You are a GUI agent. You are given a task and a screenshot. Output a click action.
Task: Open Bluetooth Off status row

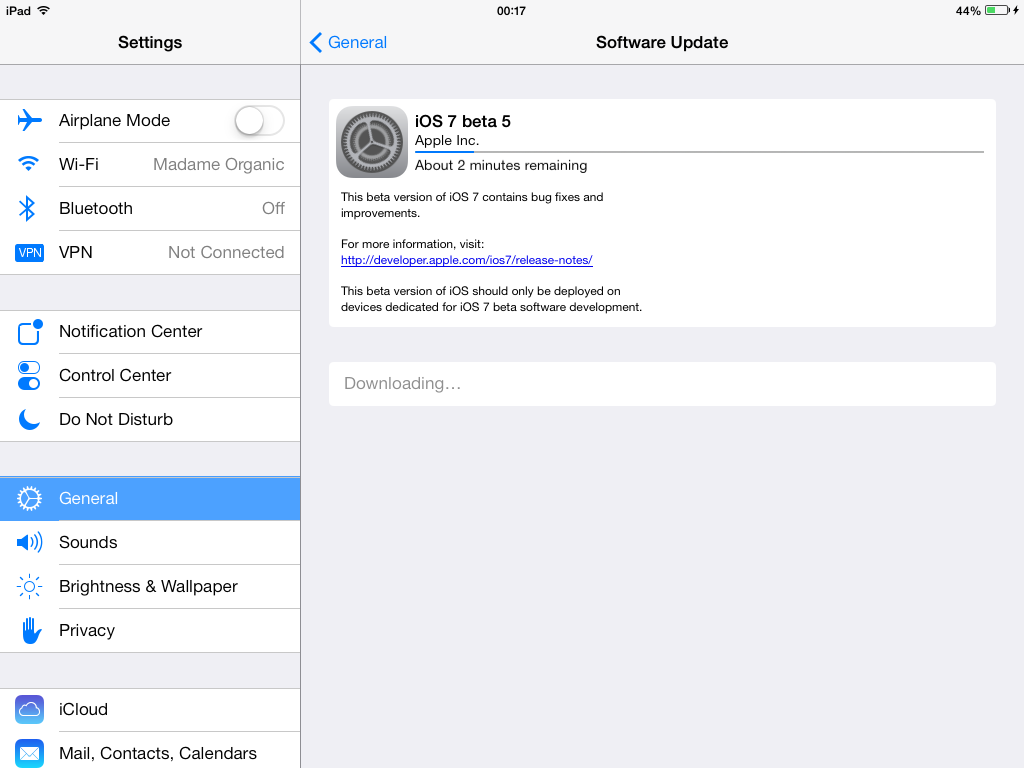tap(150, 208)
